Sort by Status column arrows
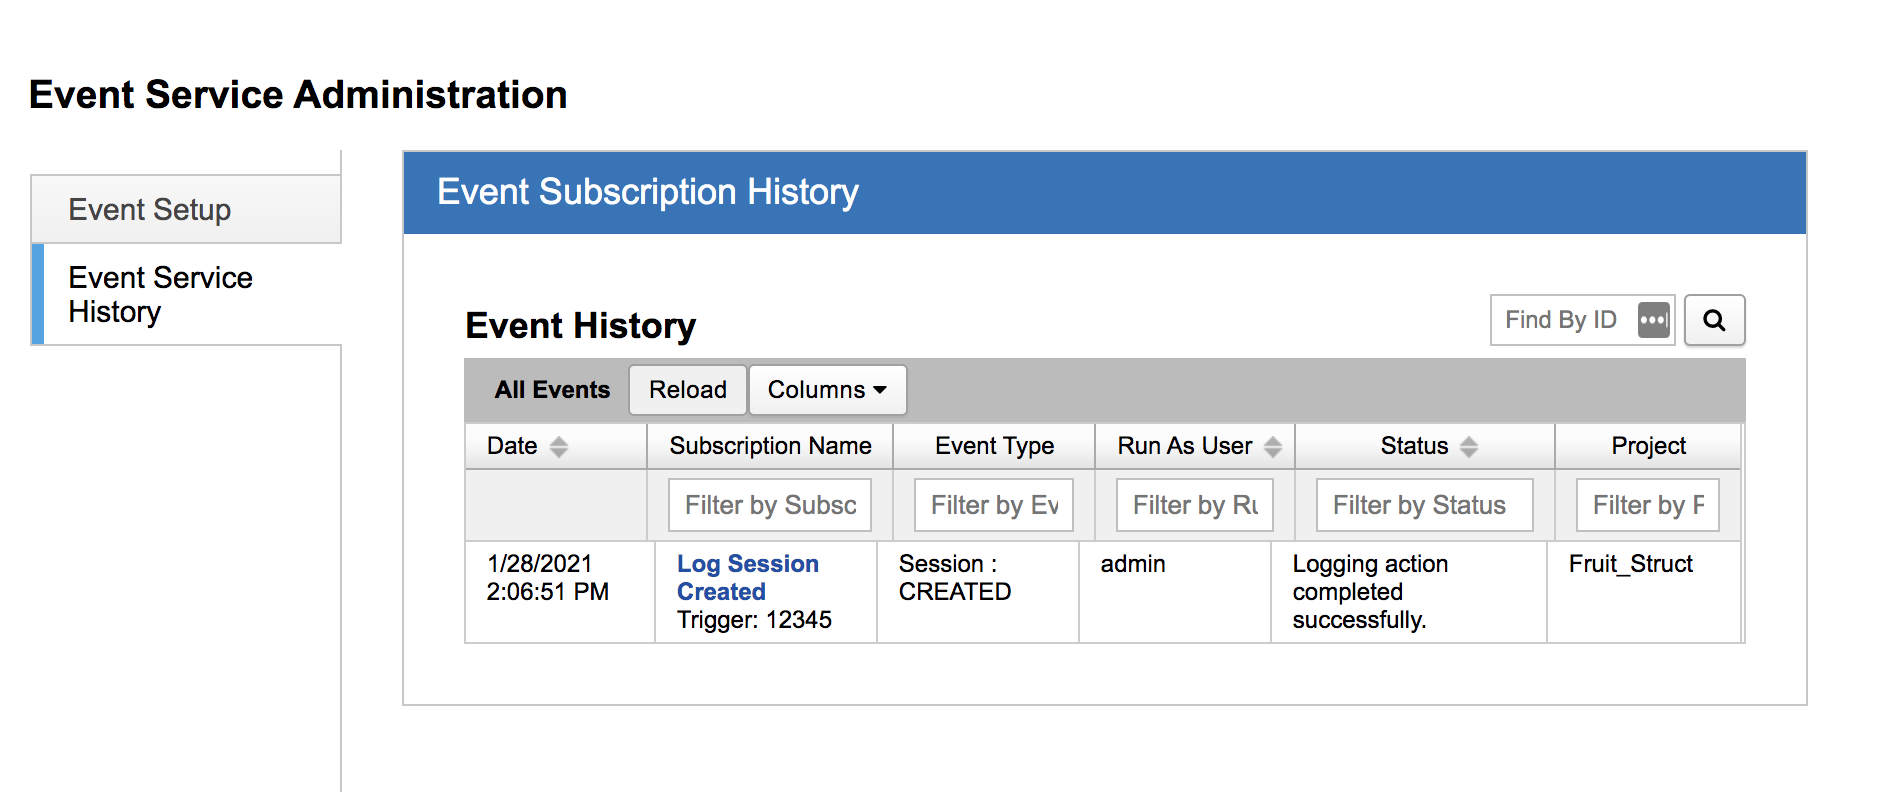 point(1468,447)
